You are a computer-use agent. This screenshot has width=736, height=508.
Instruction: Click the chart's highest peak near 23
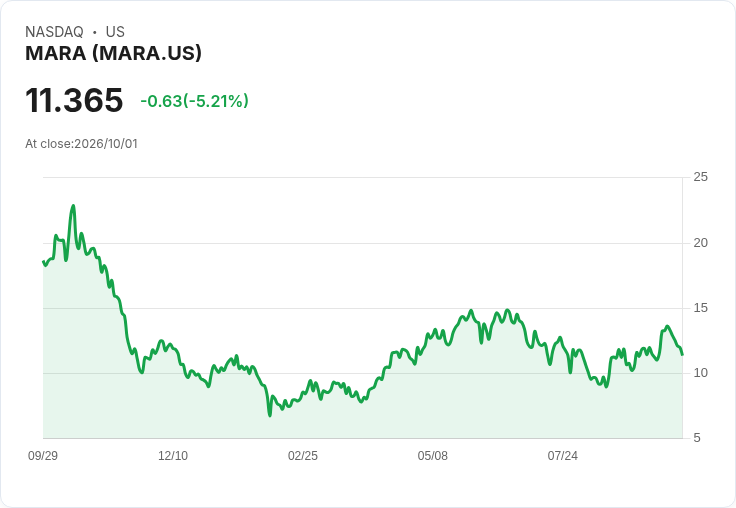coord(73,206)
